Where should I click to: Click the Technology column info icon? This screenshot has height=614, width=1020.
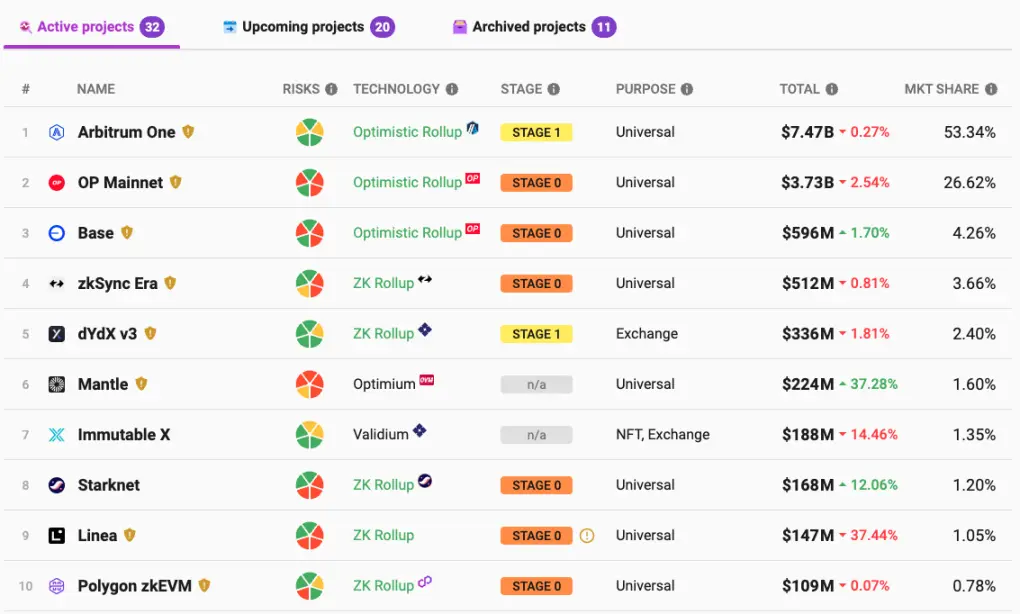(452, 89)
